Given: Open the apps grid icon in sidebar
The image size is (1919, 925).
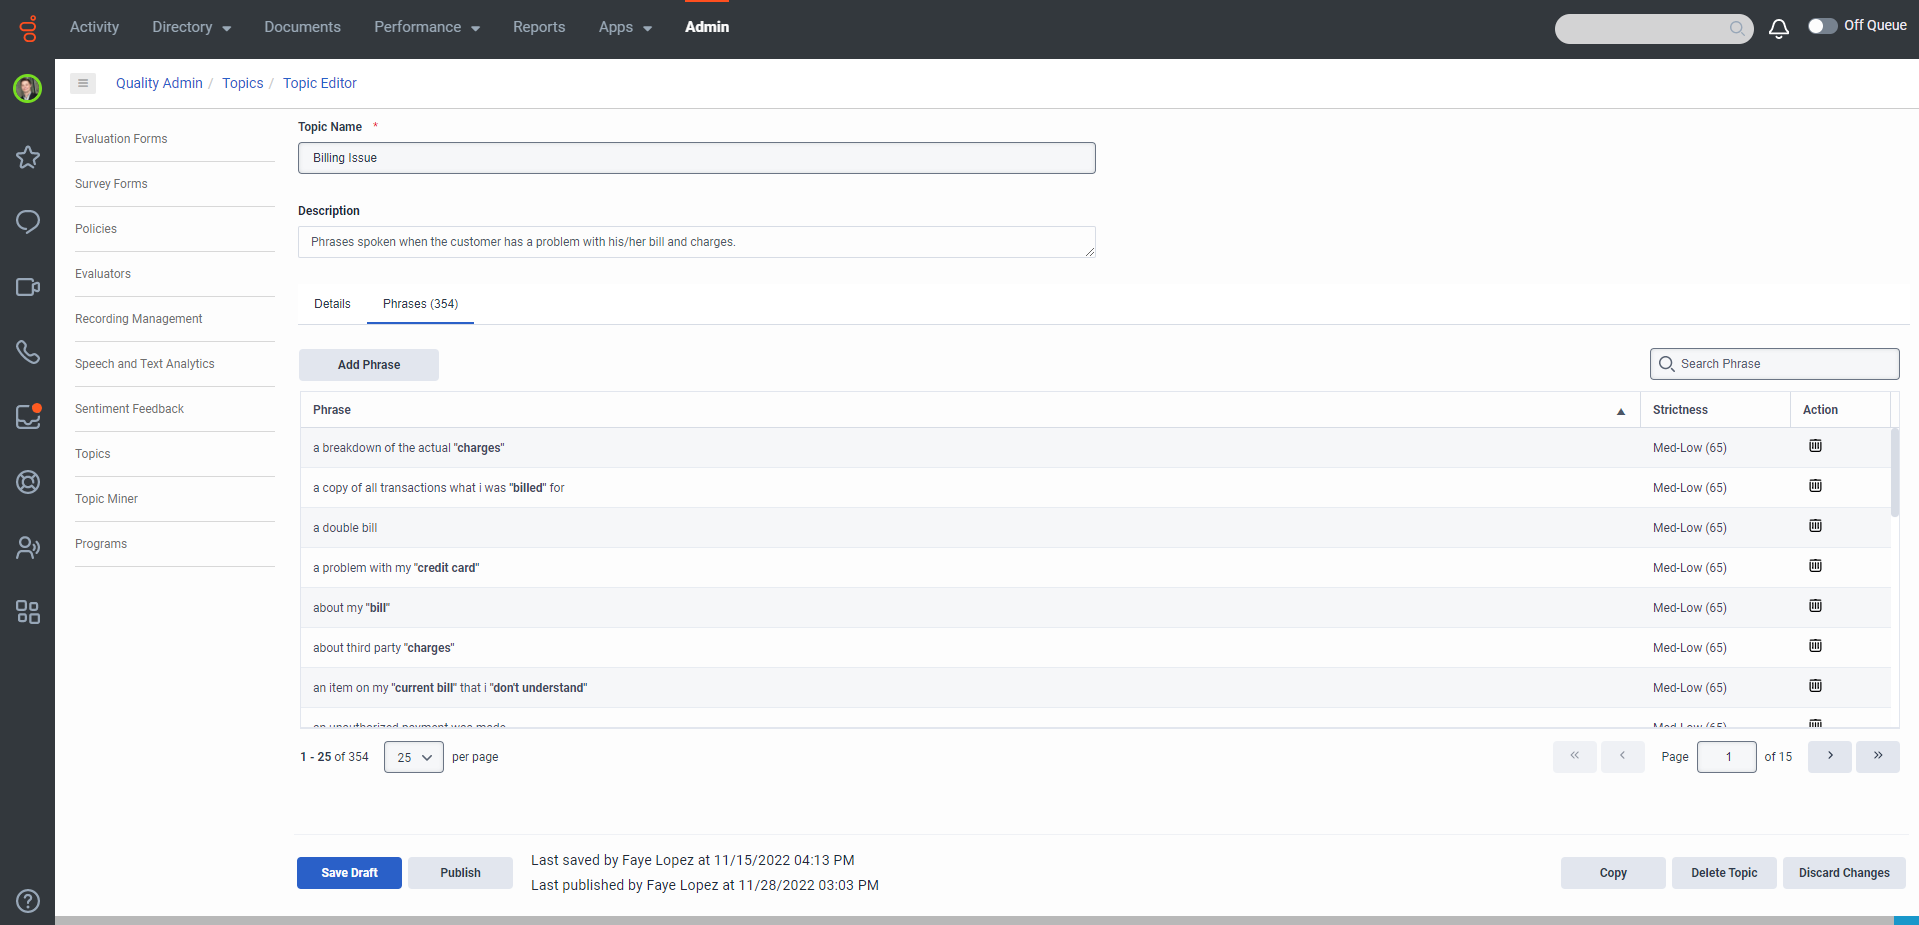Looking at the screenshot, I should pos(27,612).
